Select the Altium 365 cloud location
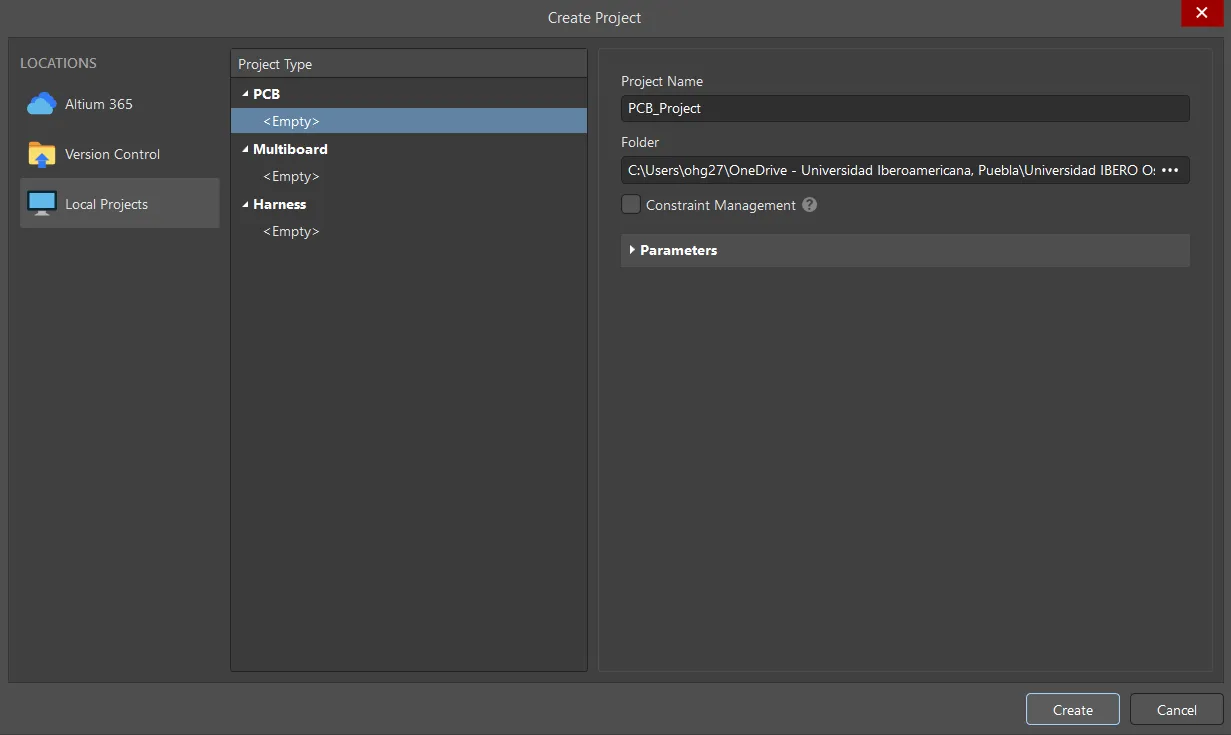The width and height of the screenshot is (1231, 735). [x=95, y=103]
